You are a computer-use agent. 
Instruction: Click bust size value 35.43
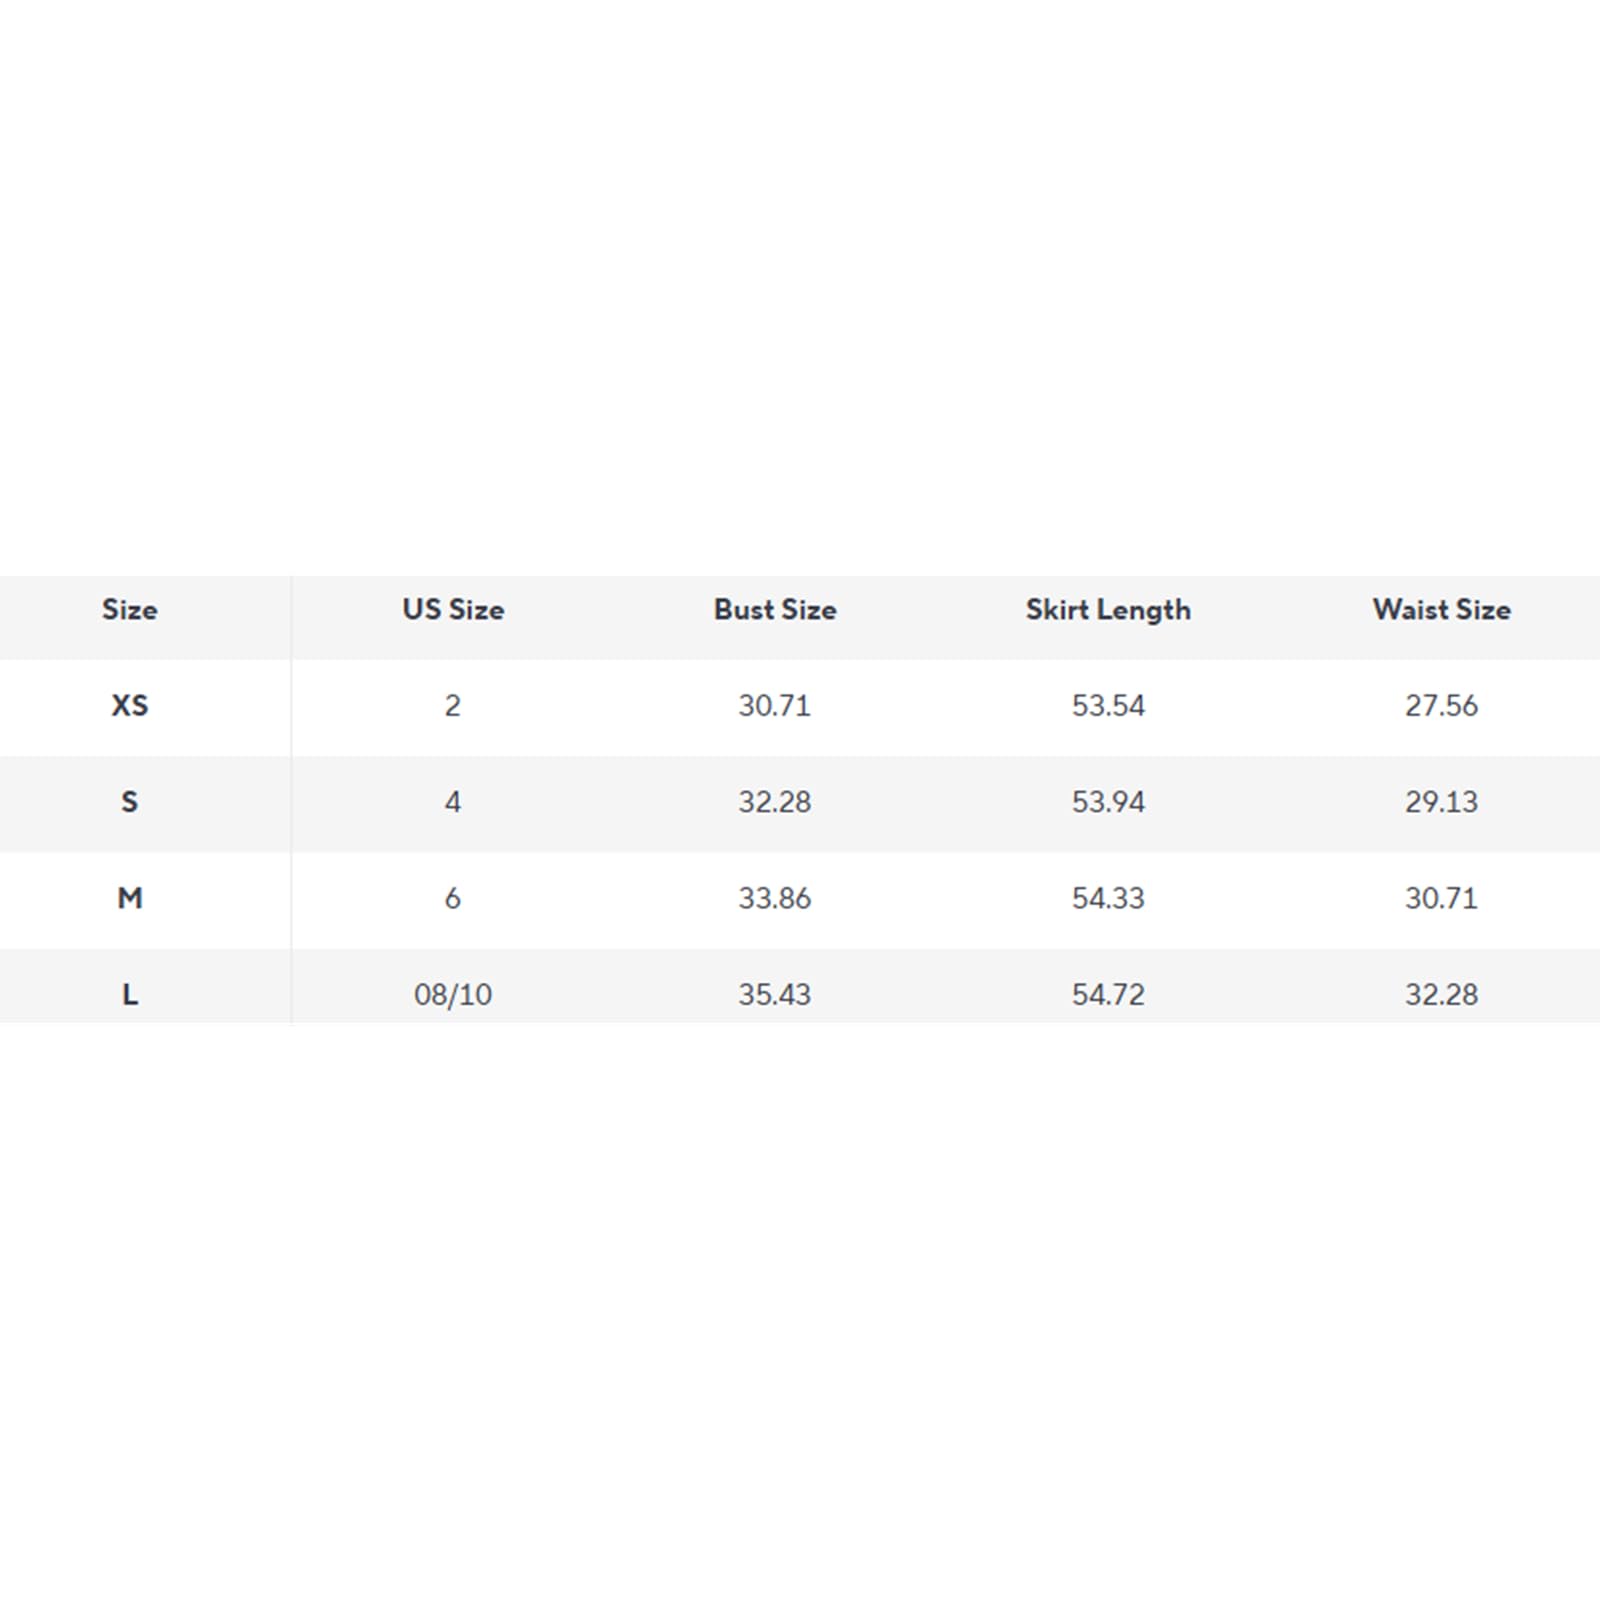(x=775, y=994)
